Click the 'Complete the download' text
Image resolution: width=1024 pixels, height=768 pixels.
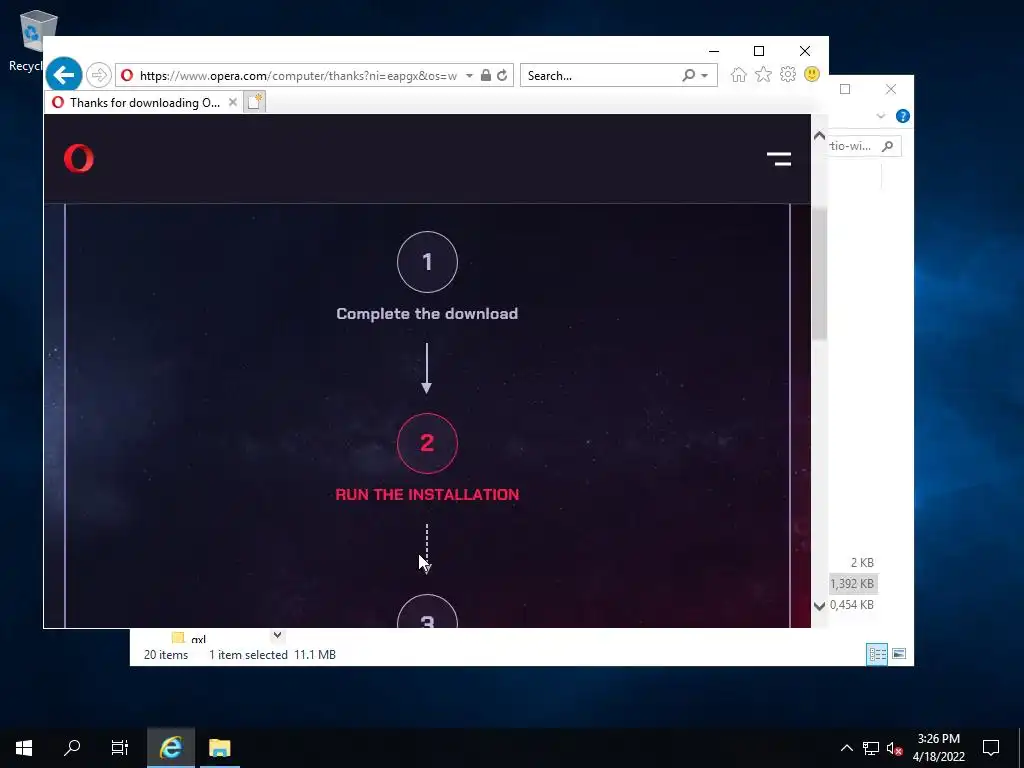427,313
